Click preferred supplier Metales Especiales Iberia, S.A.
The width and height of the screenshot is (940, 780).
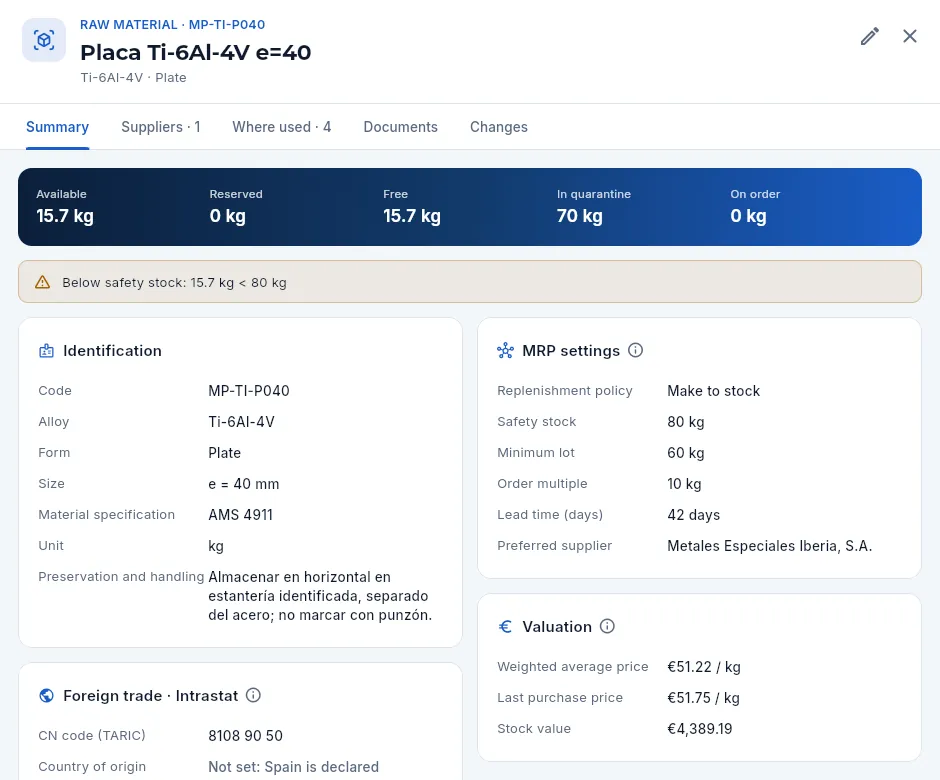(770, 546)
